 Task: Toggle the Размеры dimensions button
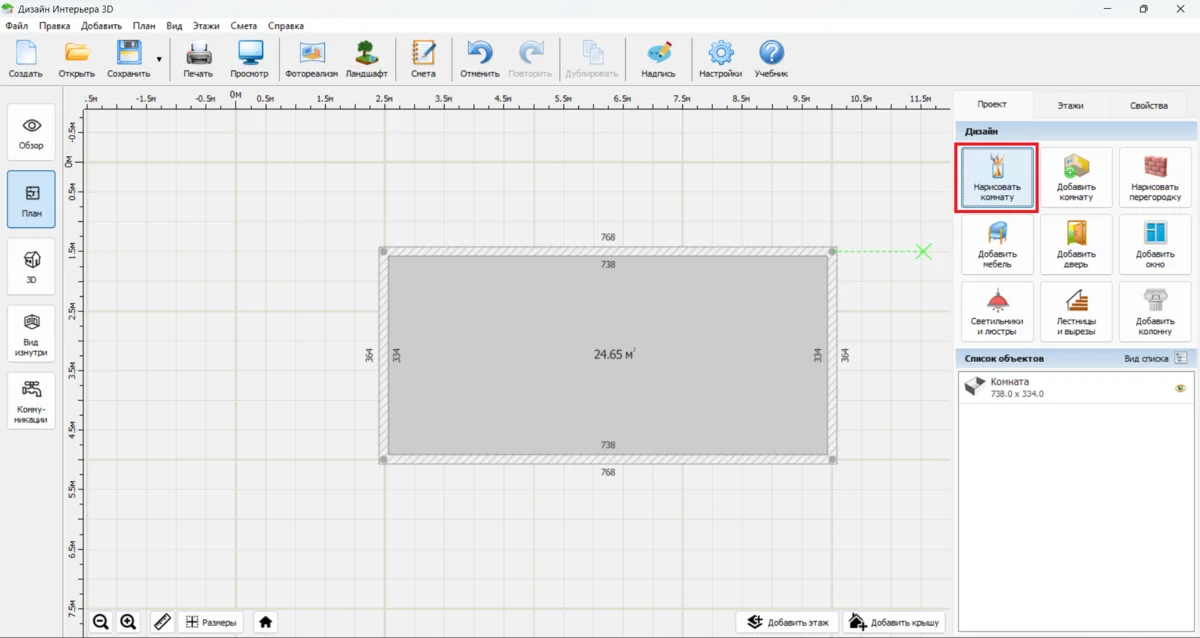click(211, 622)
